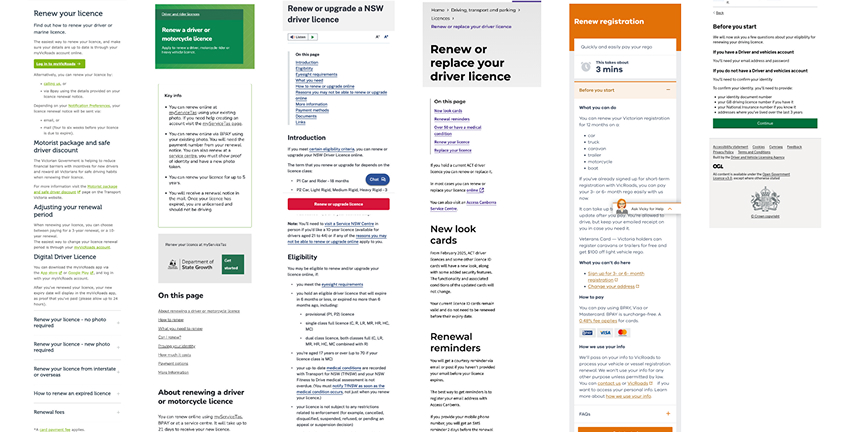Decrease text size with the smaller A icon
Viewport: 855px width, 433px height.
(x=377, y=37)
